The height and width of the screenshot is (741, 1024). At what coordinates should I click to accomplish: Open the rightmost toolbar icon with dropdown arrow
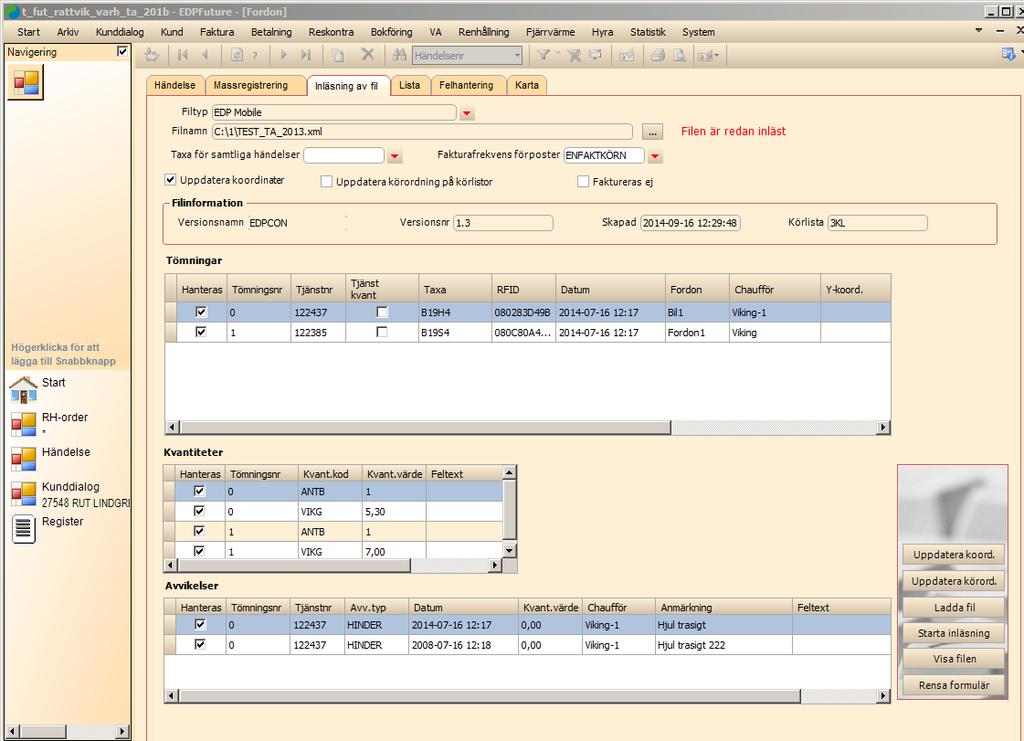pos(708,55)
